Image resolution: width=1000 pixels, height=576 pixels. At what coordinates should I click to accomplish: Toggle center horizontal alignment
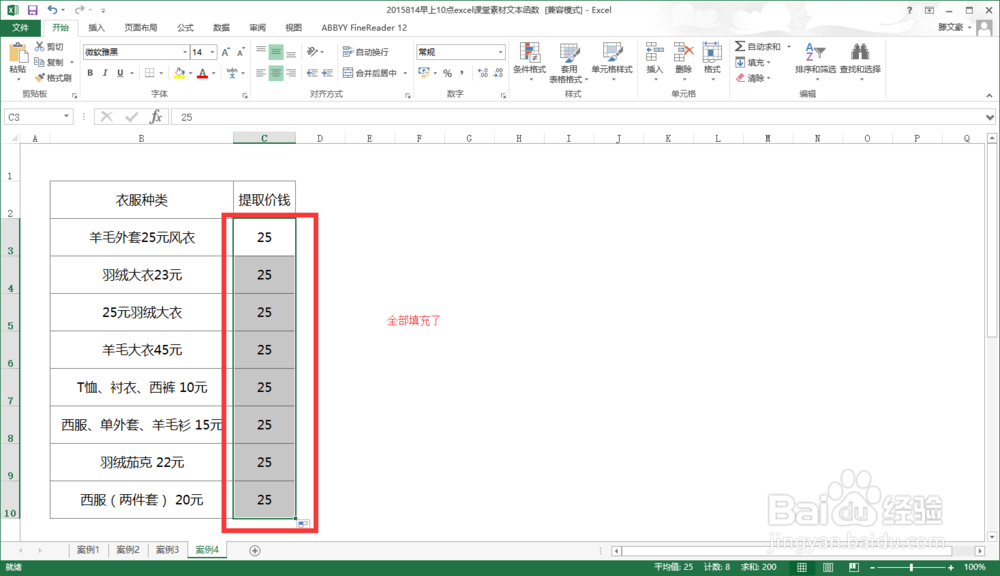pyautogui.click(x=276, y=73)
